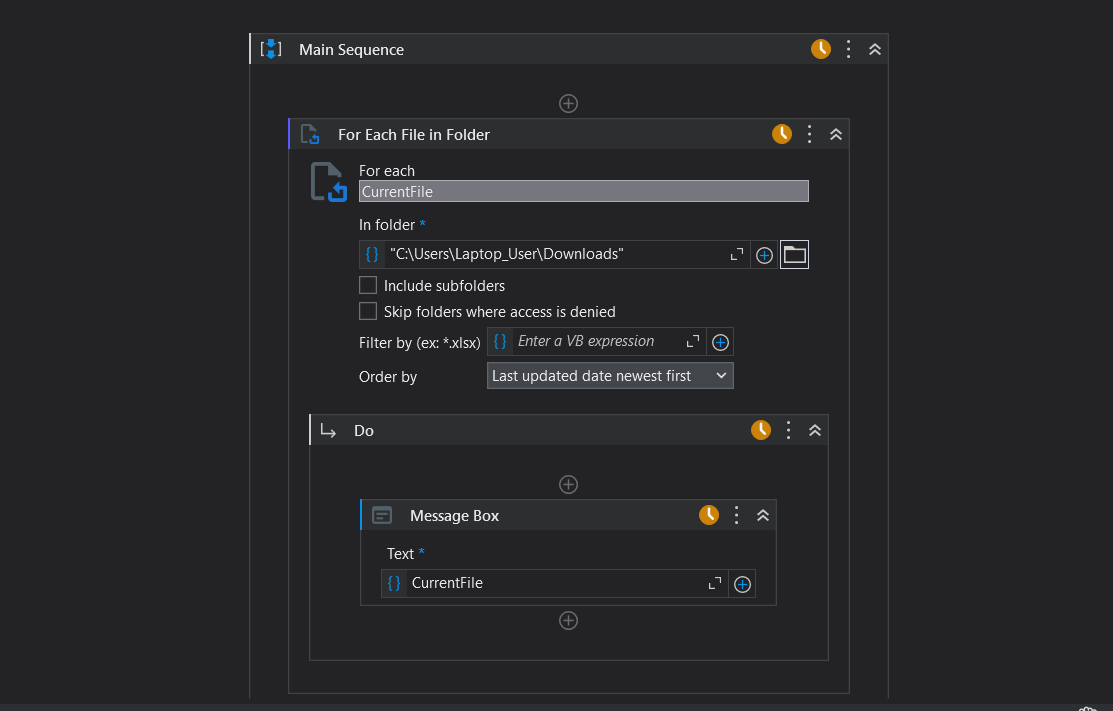The image size is (1113, 711).
Task: Open the Message Box three-dot options menu
Action: 737,515
